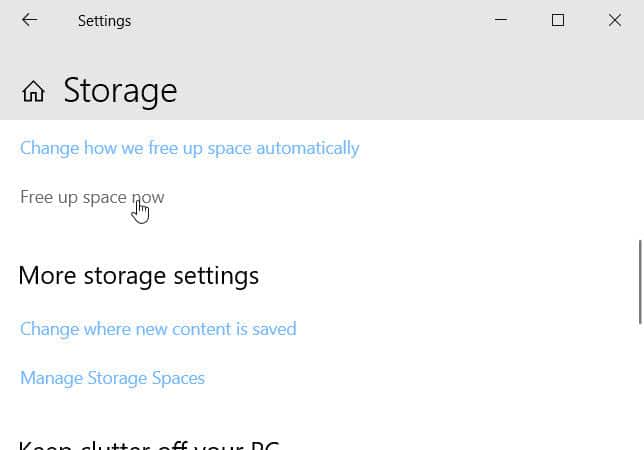644x450 pixels.
Task: Select the More storage settings heading
Action: click(139, 276)
